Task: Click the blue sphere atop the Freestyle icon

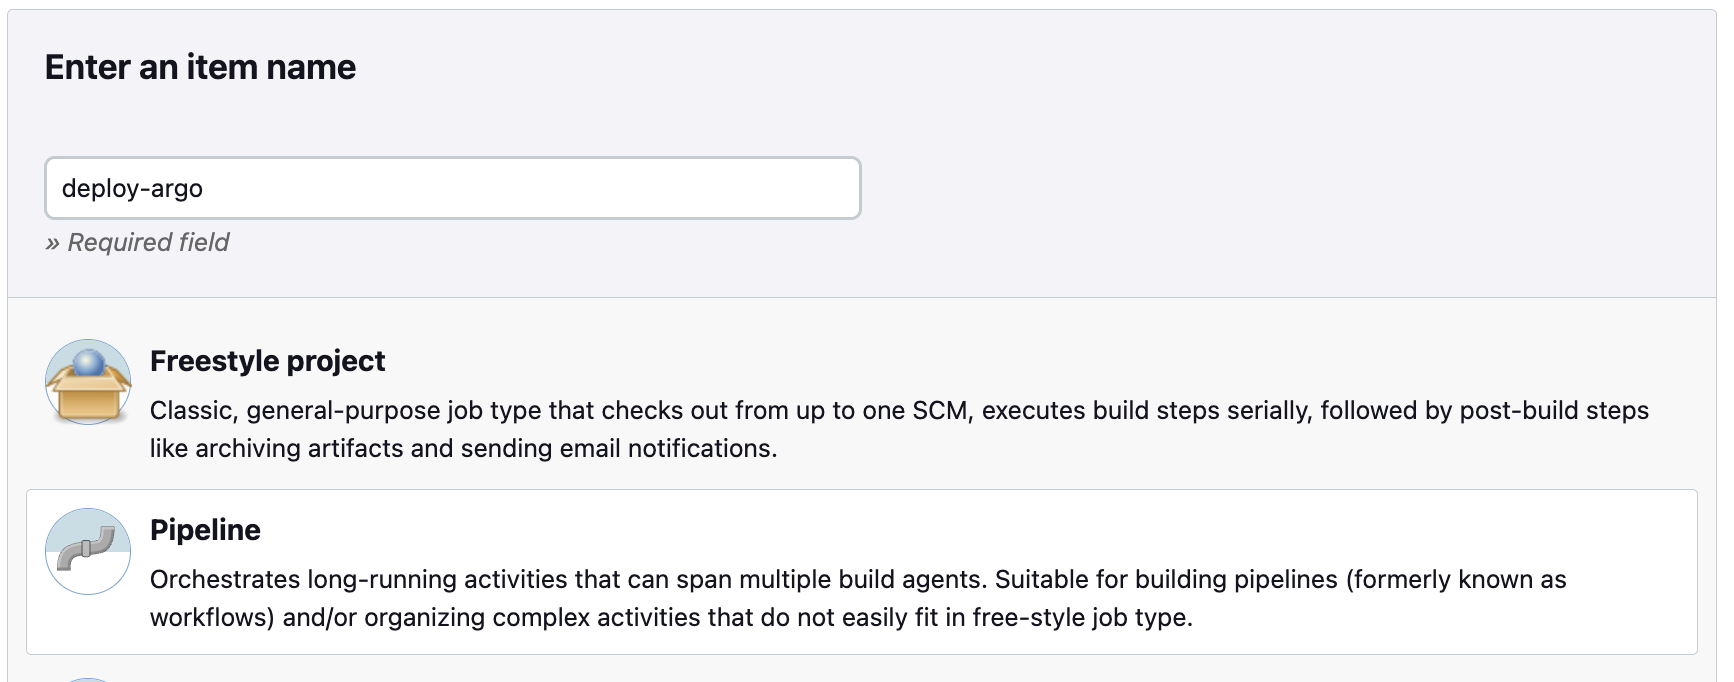Action: pyautogui.click(x=89, y=362)
